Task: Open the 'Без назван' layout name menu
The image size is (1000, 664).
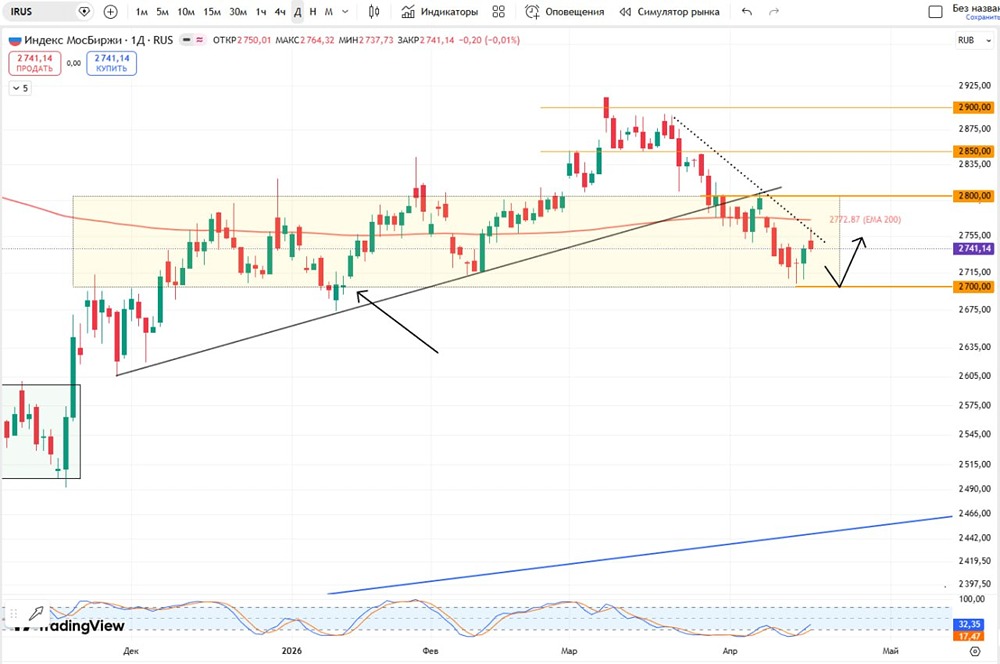Action: (975, 8)
